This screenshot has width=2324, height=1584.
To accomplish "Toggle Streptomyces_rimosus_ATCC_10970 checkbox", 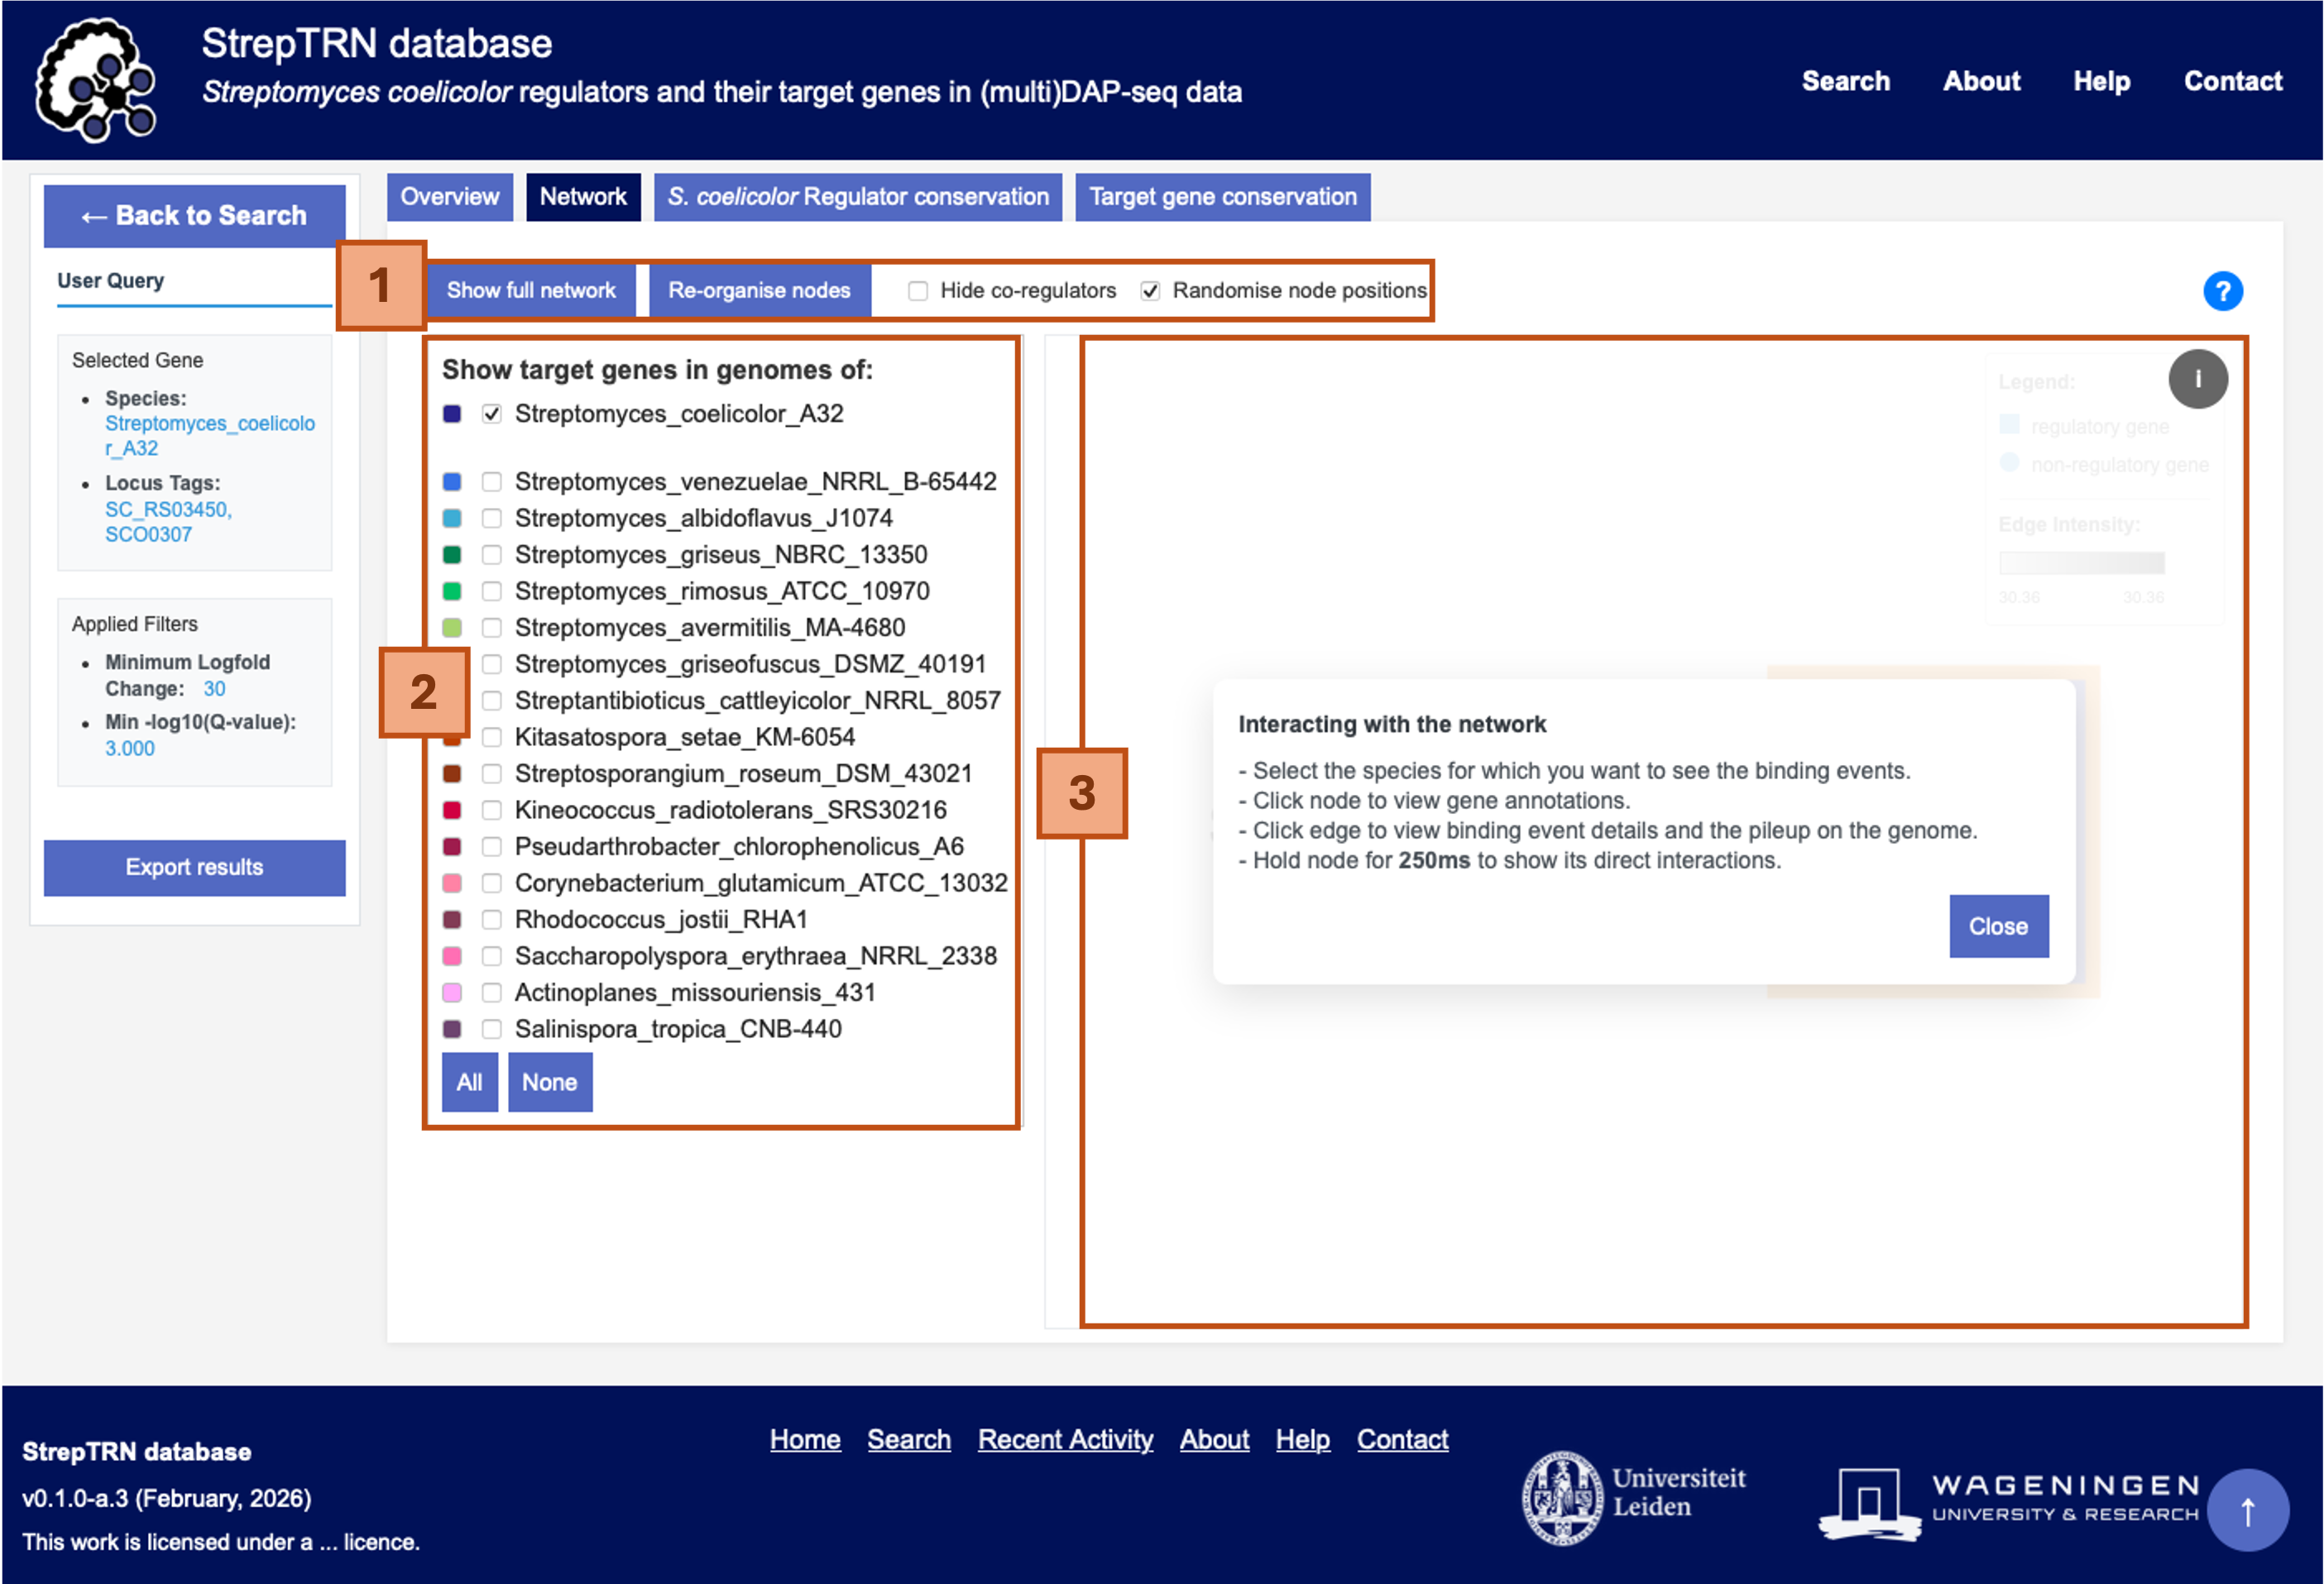I will [x=491, y=591].
